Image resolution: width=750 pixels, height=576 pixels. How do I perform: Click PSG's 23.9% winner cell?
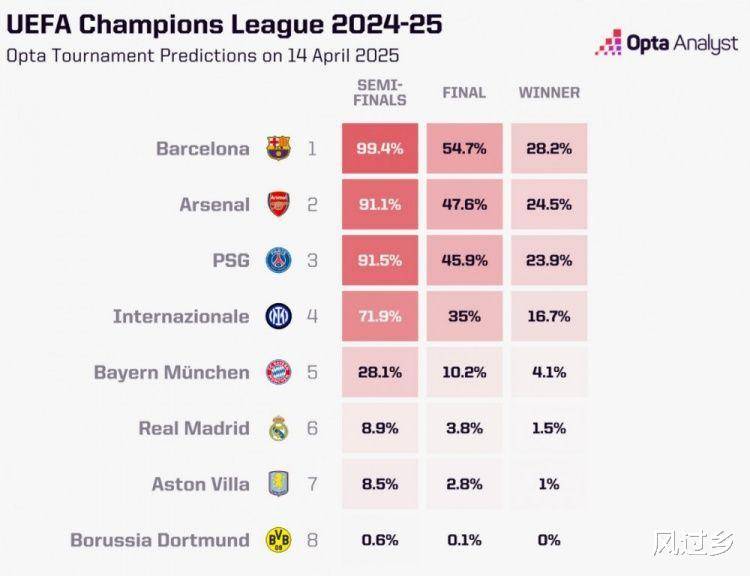coord(549,261)
